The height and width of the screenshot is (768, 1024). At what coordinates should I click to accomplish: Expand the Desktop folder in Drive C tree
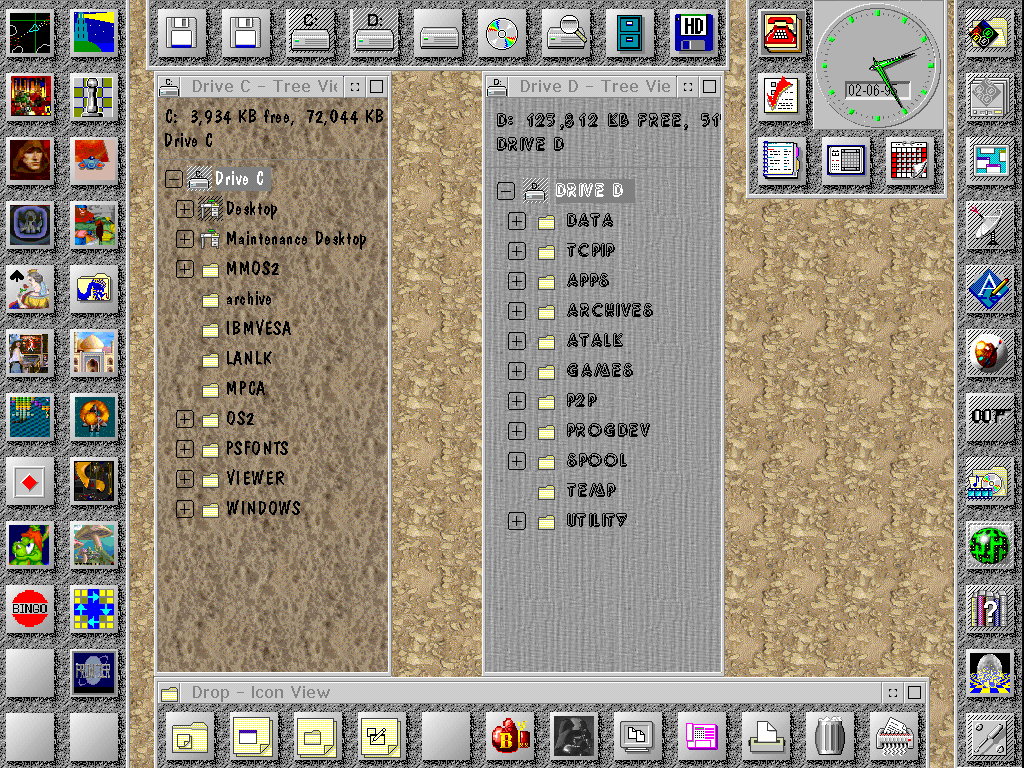184,209
